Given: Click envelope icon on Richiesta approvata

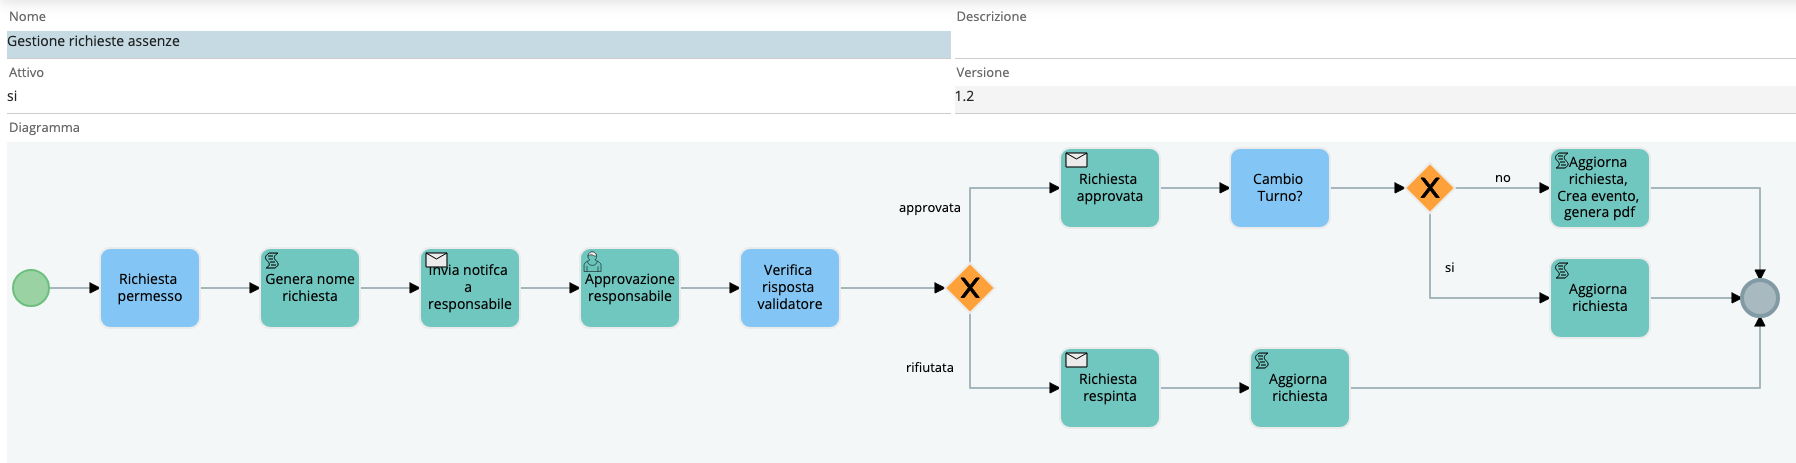Looking at the screenshot, I should 1076,160.
